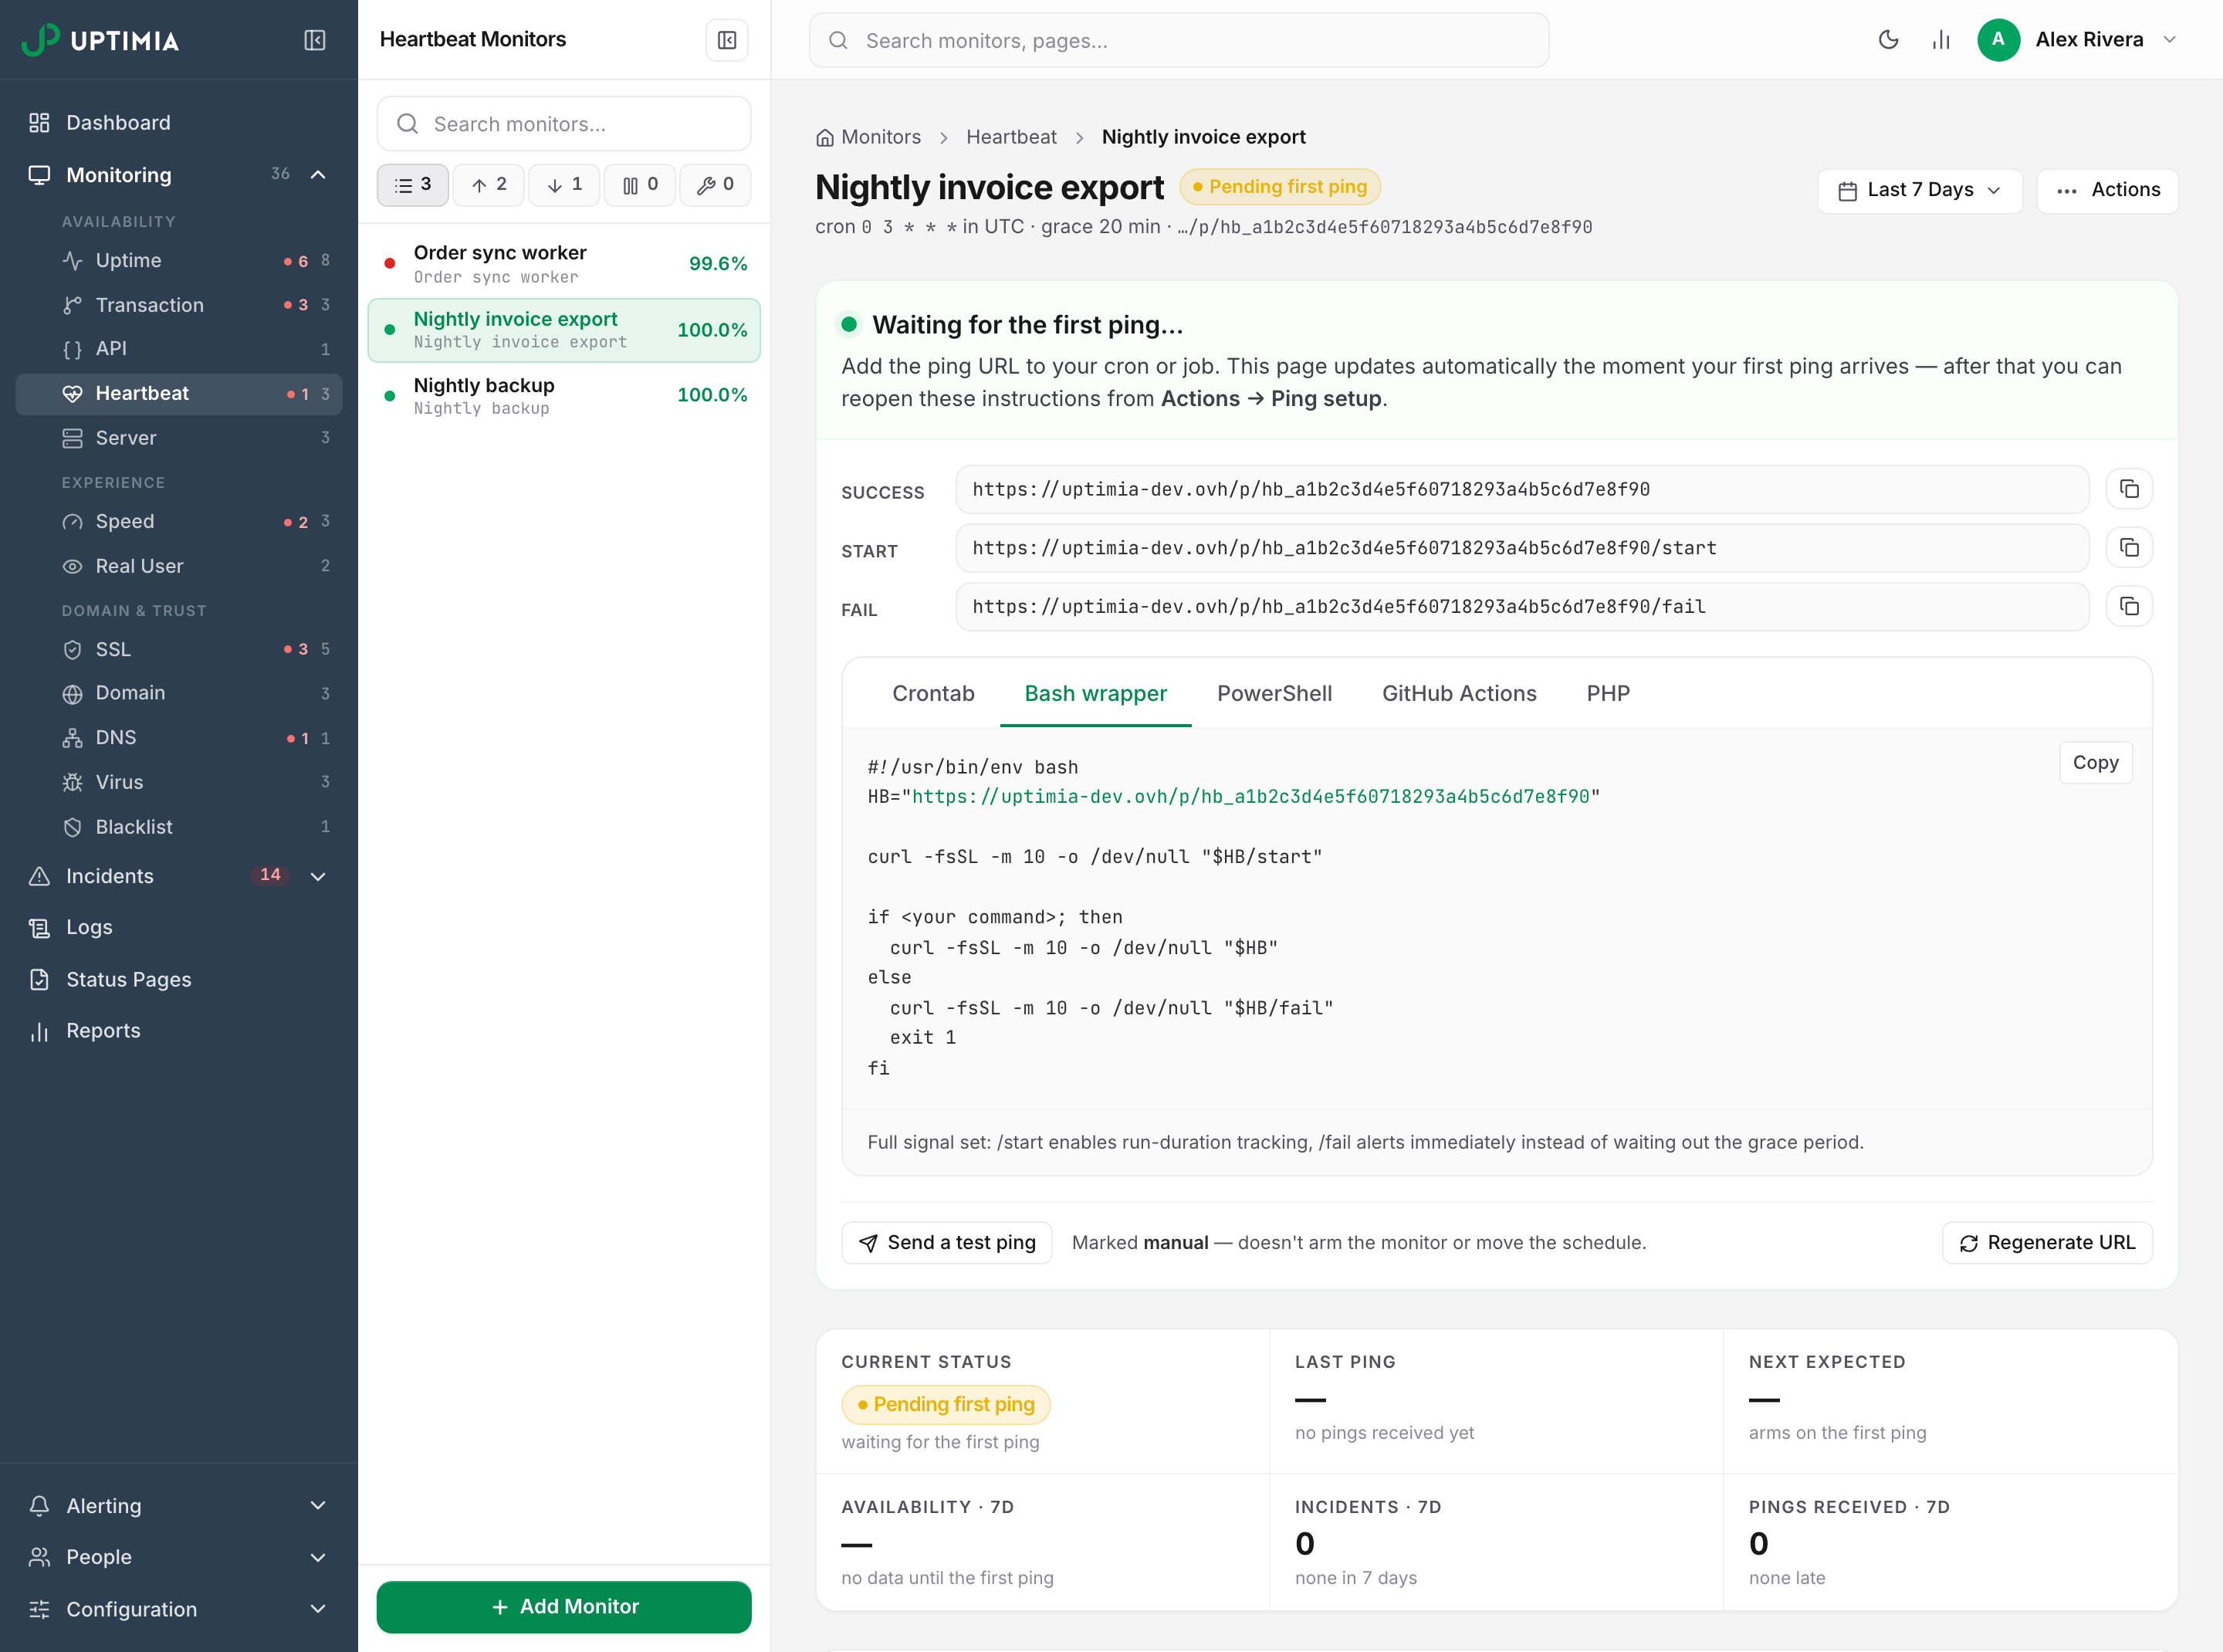This screenshot has height=1652, width=2223.
Task: Click Send a test ping
Action: point(946,1243)
